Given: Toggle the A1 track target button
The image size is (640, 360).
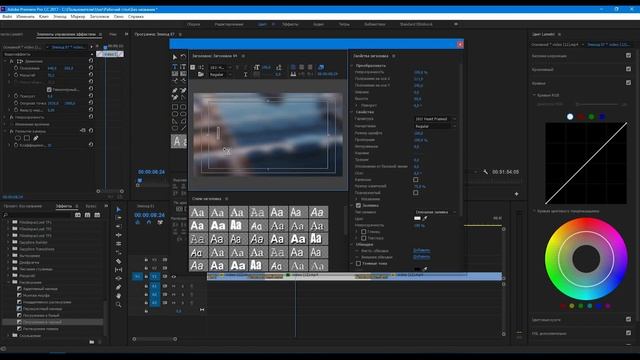Looking at the screenshot, I should (x=155, y=286).
